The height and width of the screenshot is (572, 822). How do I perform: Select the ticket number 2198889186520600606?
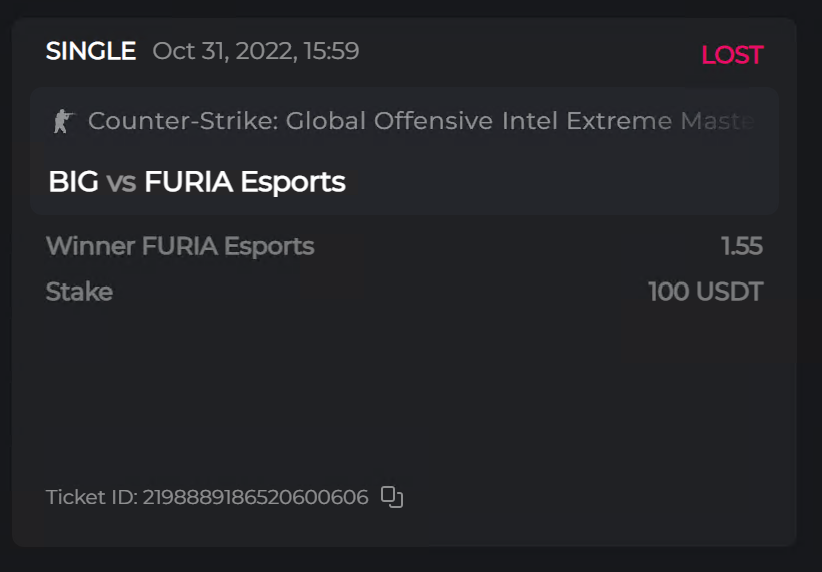point(255,497)
